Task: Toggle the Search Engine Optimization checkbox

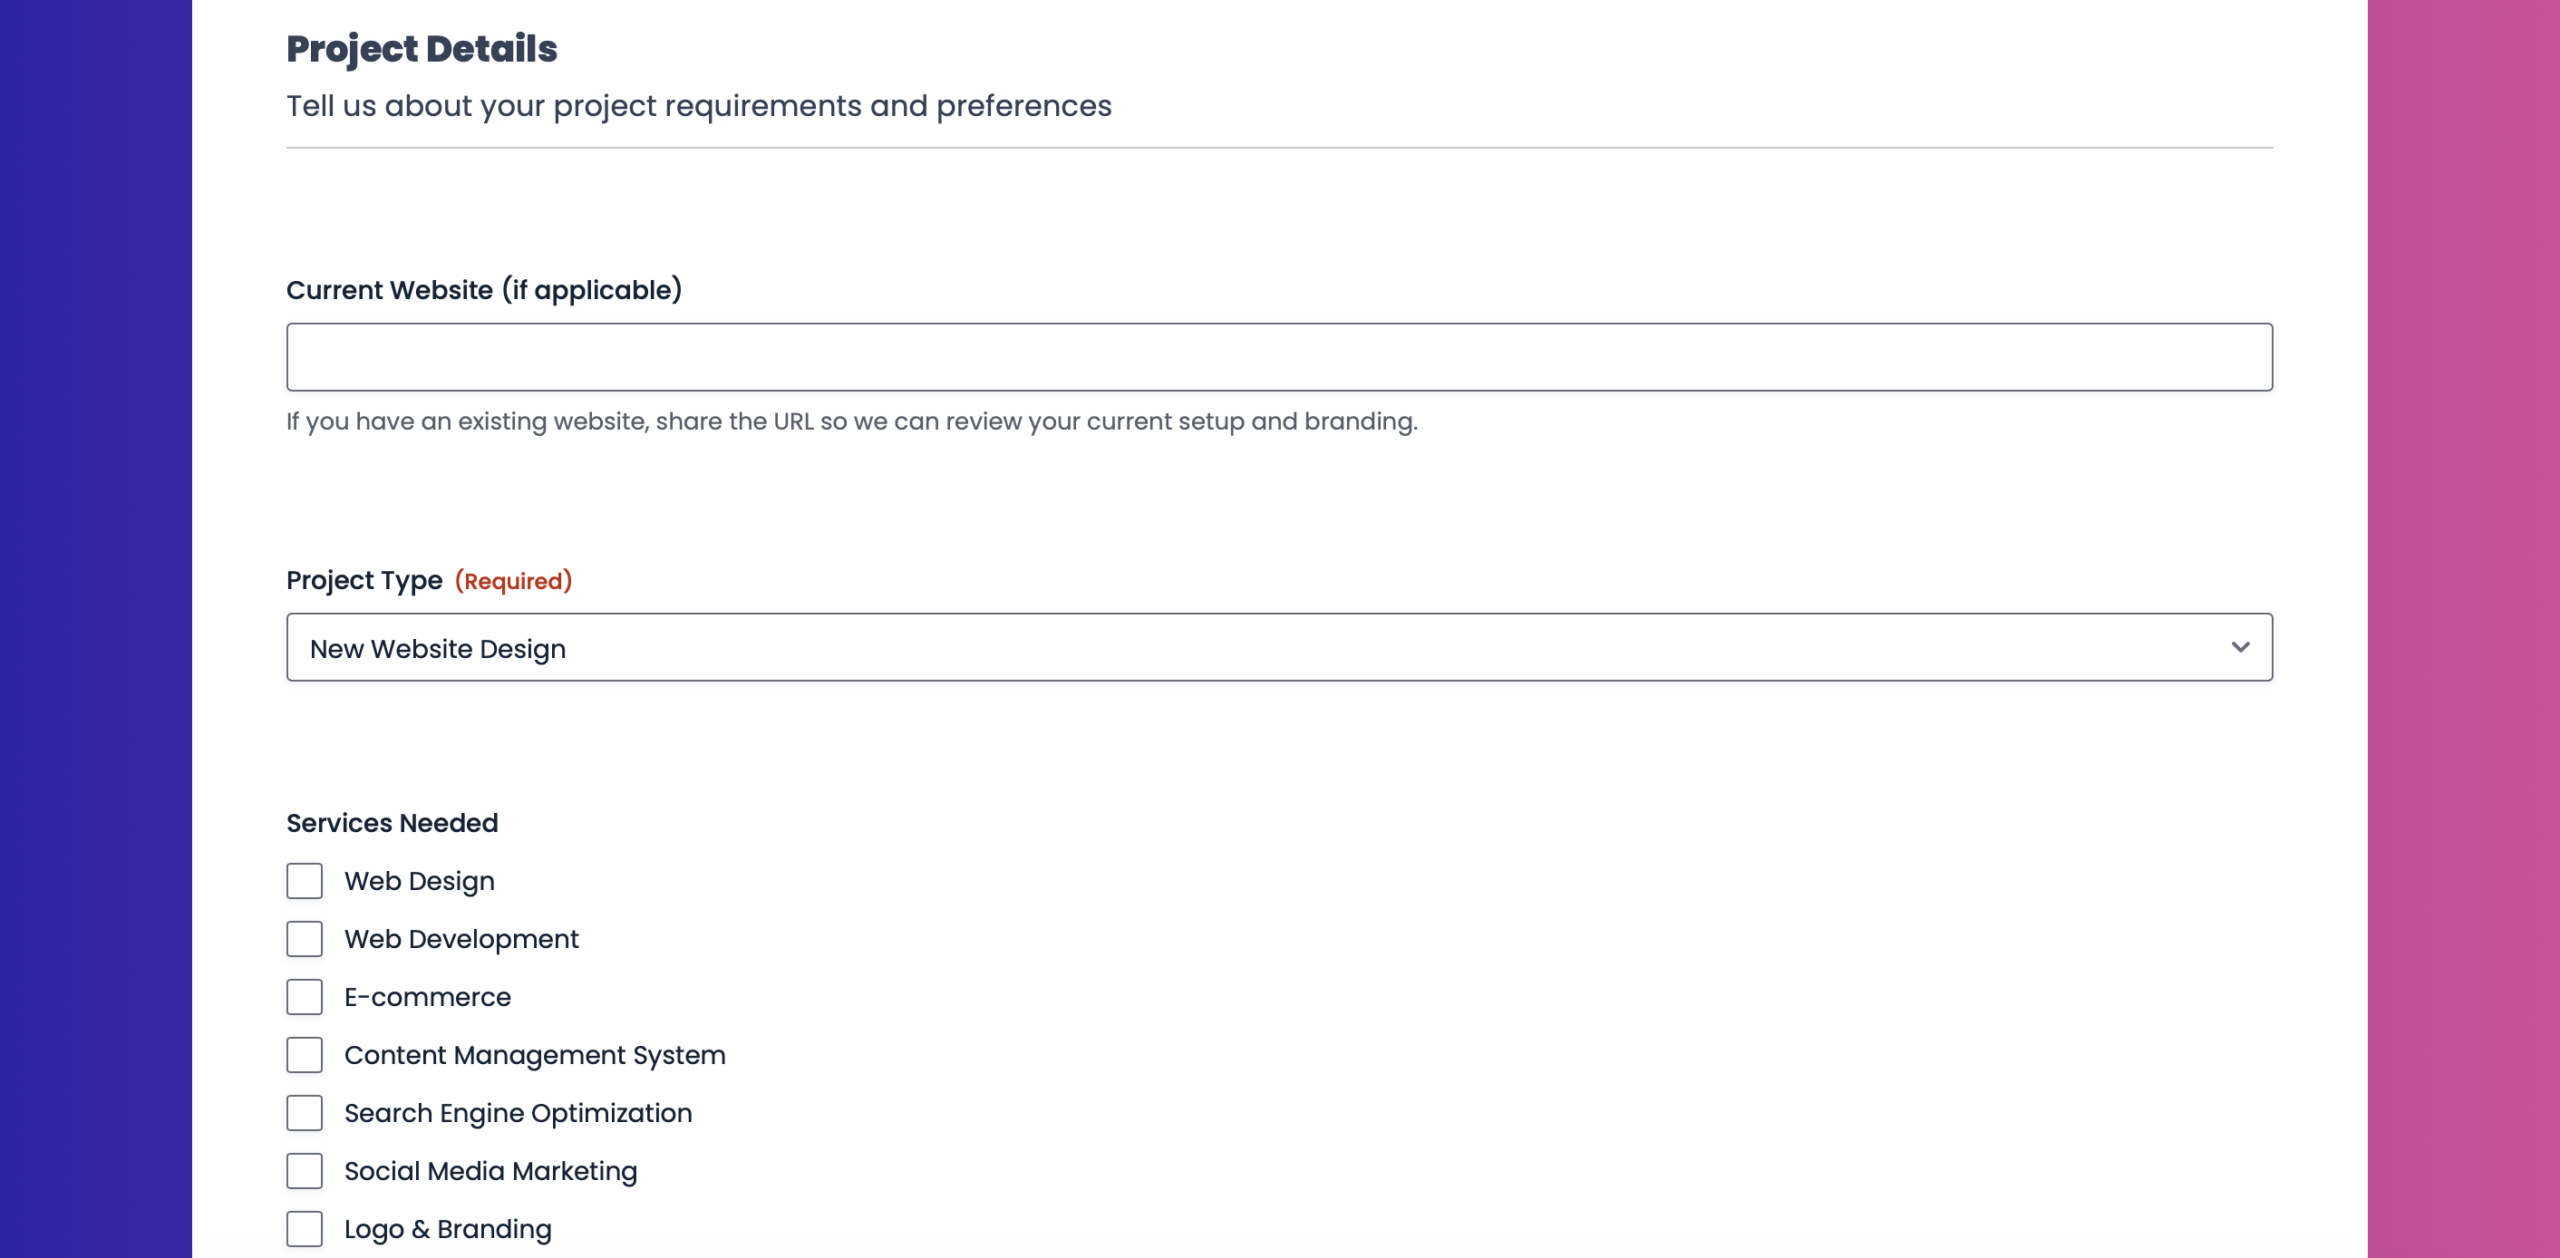Action: [x=304, y=1113]
